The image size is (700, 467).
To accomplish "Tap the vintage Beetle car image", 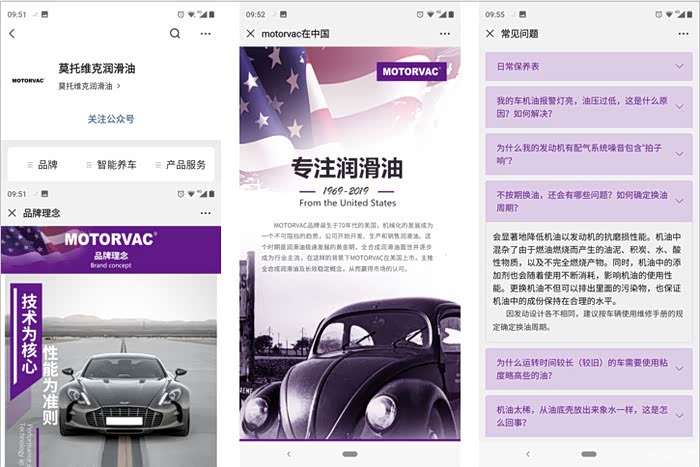I will [350, 368].
